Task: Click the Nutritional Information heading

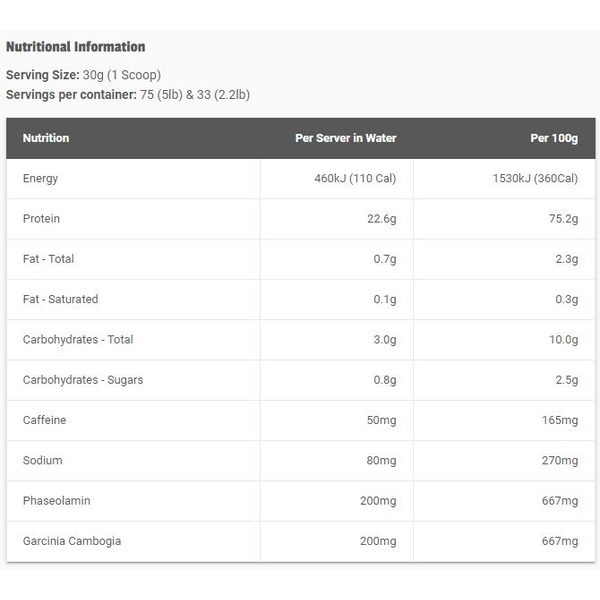Action: [76, 47]
